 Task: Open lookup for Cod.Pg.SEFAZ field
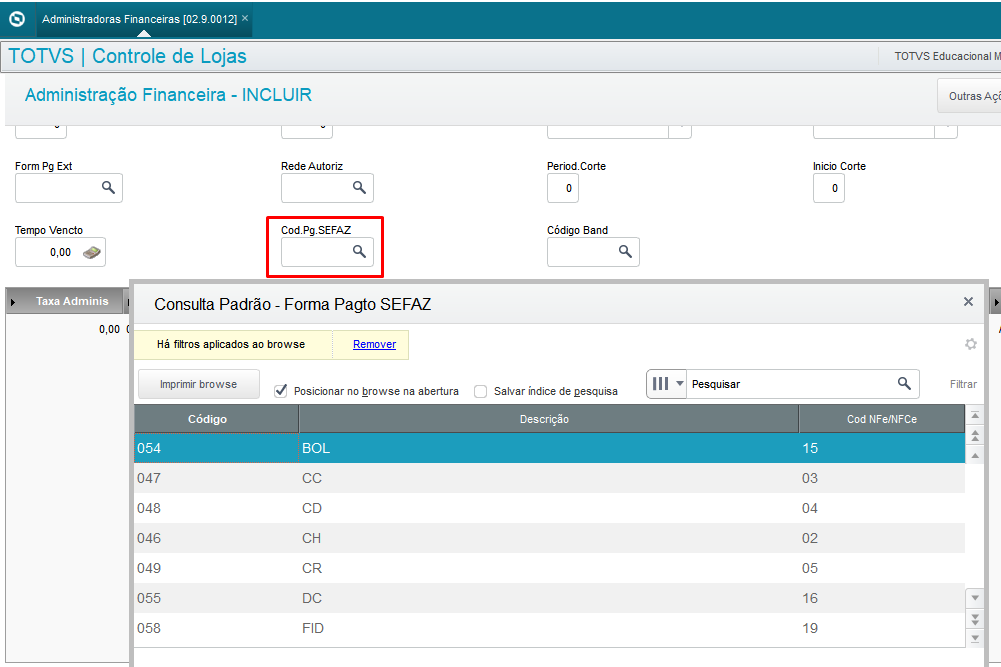pos(359,251)
